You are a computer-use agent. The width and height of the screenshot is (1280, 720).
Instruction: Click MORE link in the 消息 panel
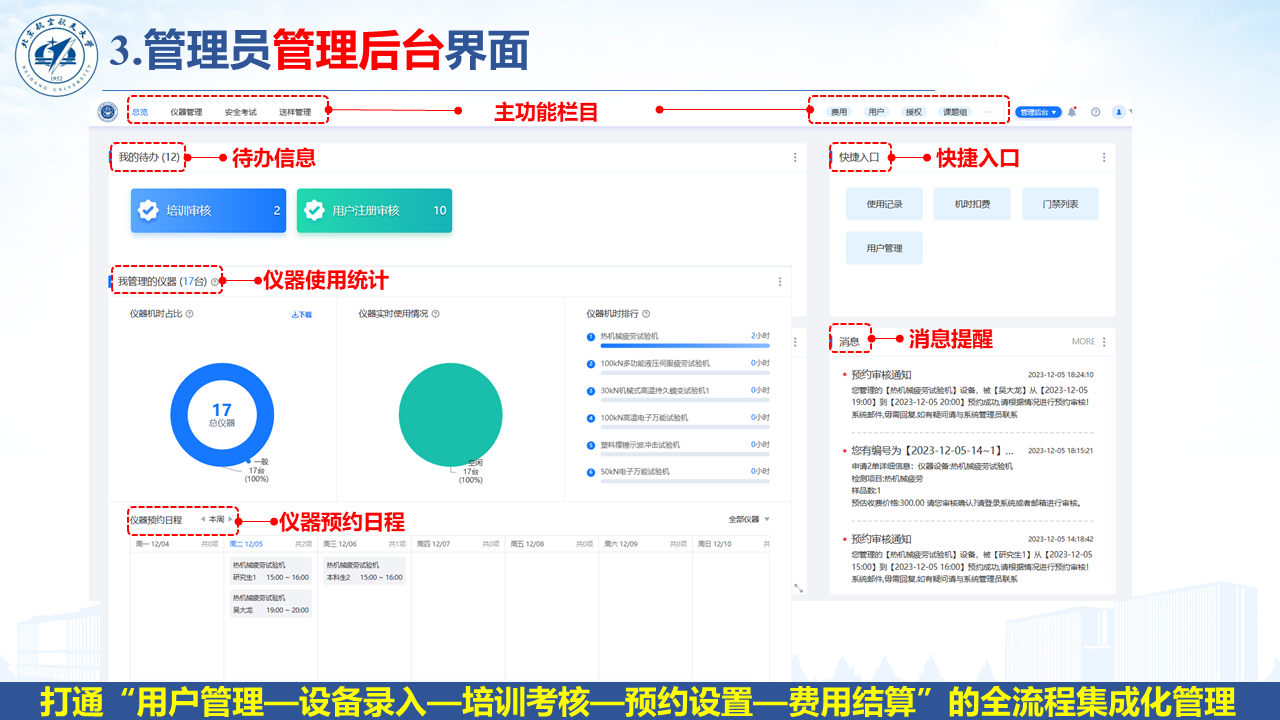click(x=1083, y=341)
